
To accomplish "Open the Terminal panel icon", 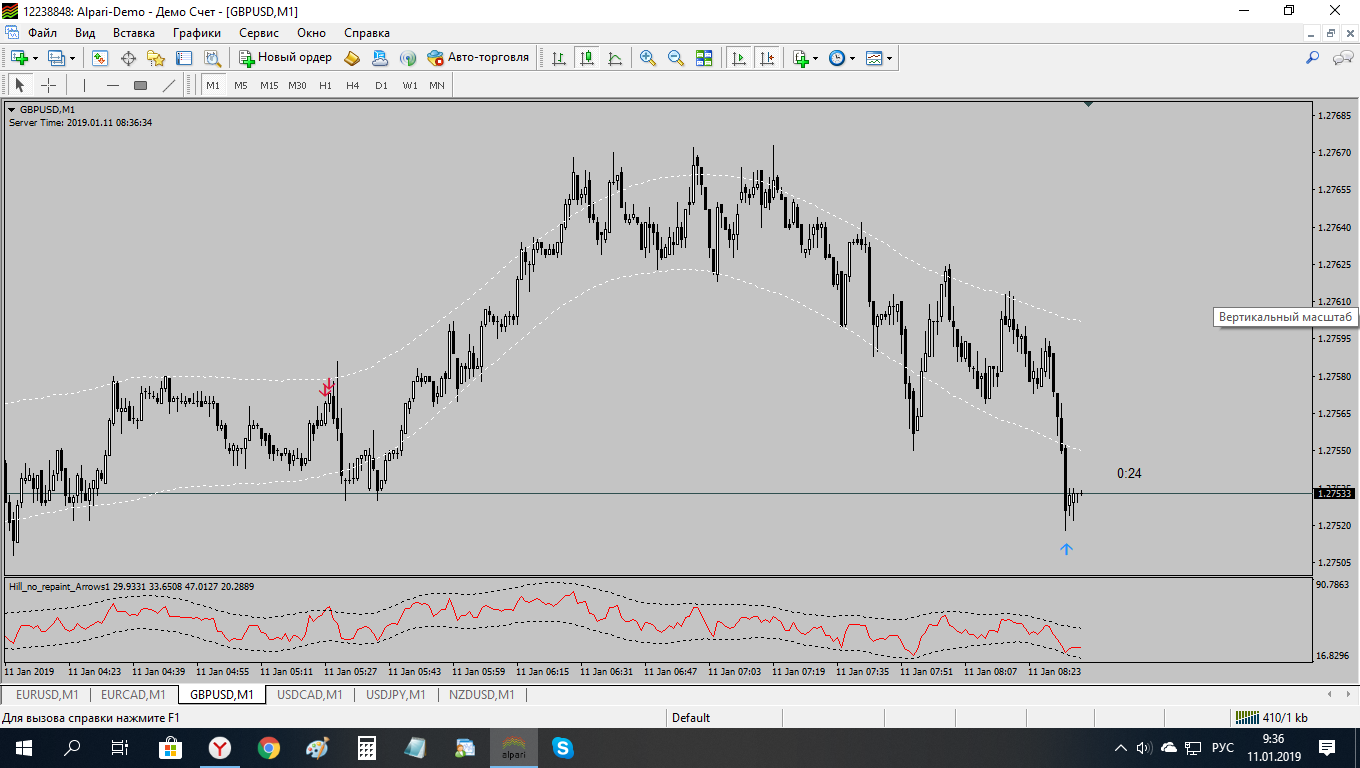I will [x=184, y=58].
